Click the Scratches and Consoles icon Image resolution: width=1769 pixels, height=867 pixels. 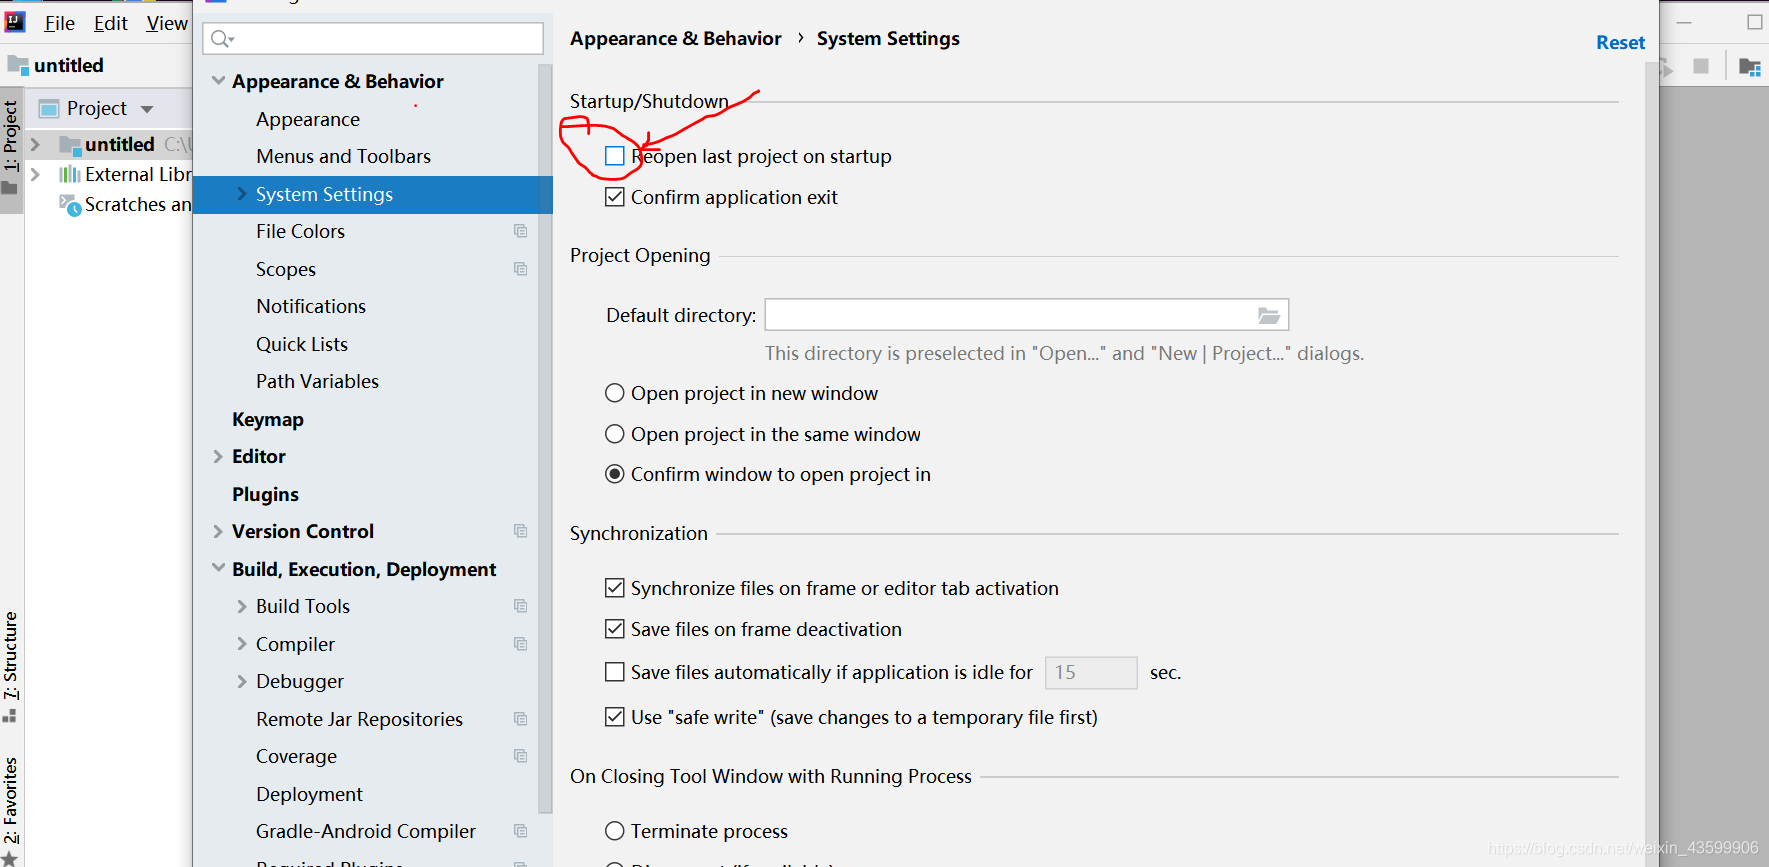(x=70, y=205)
